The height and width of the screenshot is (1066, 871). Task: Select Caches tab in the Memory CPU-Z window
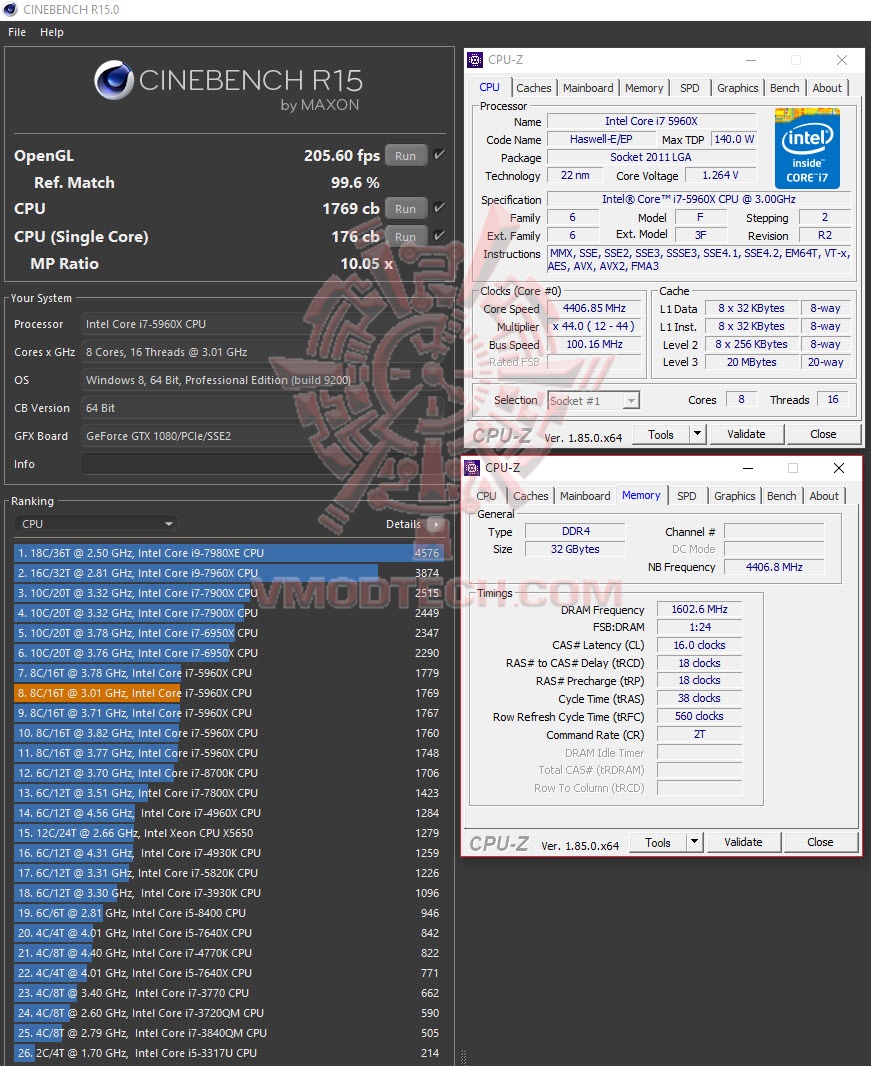tap(531, 496)
